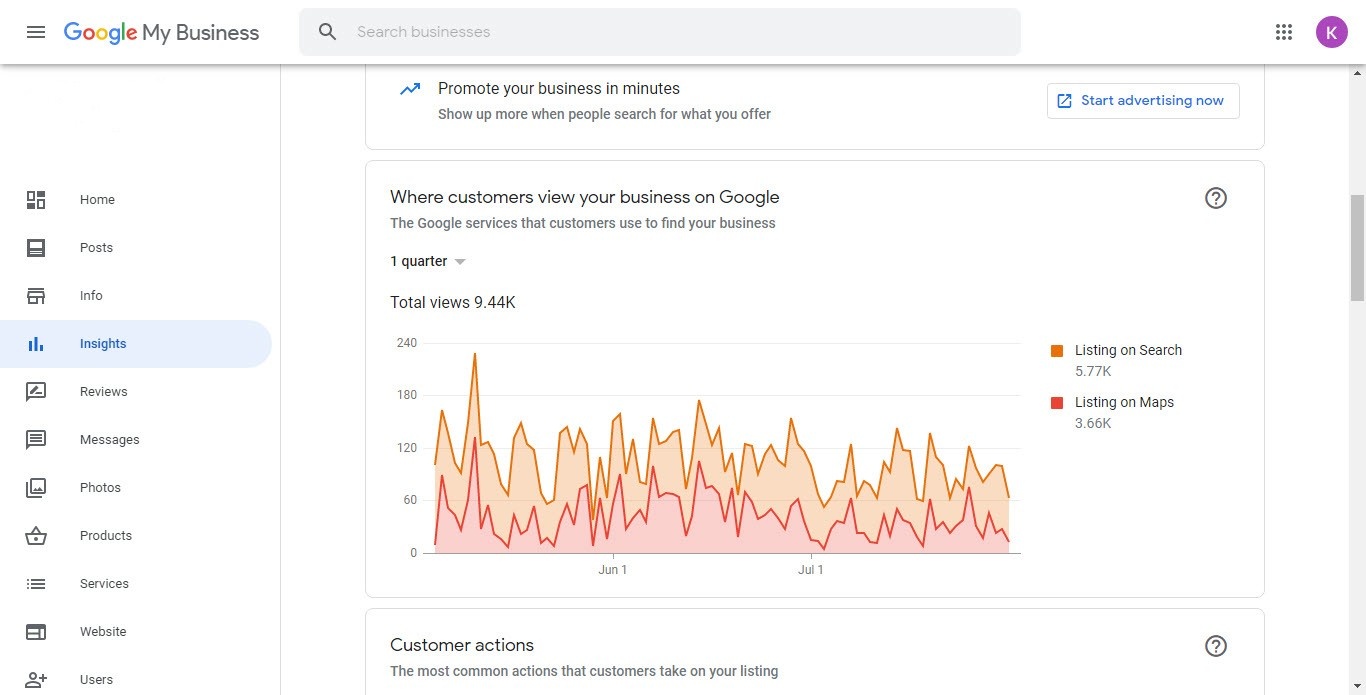This screenshot has height=695, width=1366.
Task: Select the Info menu item
Action: (x=91, y=296)
